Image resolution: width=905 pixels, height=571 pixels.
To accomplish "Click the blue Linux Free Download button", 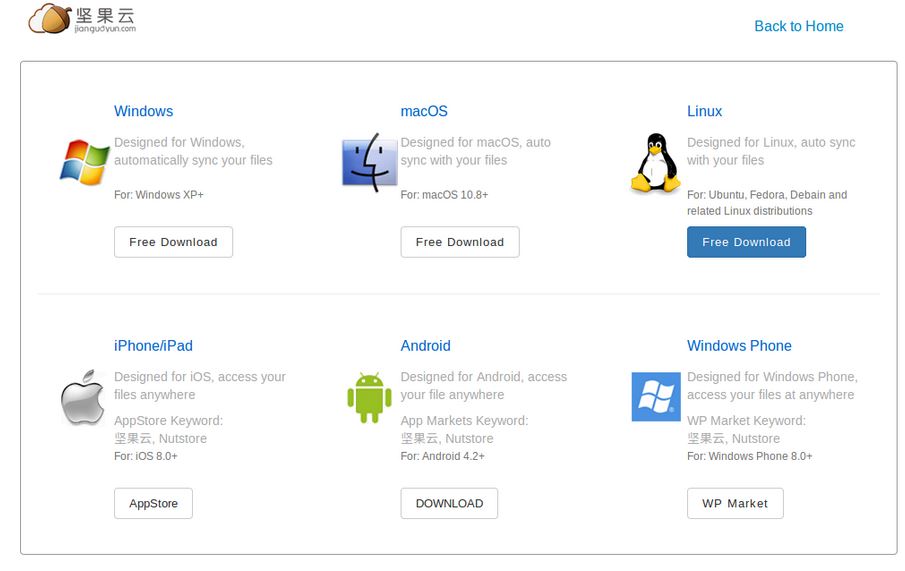I will point(746,242).
